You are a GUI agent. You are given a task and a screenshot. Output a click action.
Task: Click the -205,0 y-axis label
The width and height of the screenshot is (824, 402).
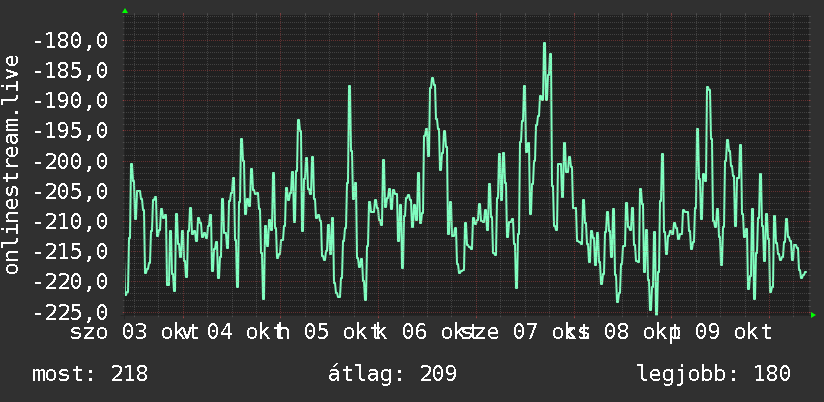click(x=70, y=191)
